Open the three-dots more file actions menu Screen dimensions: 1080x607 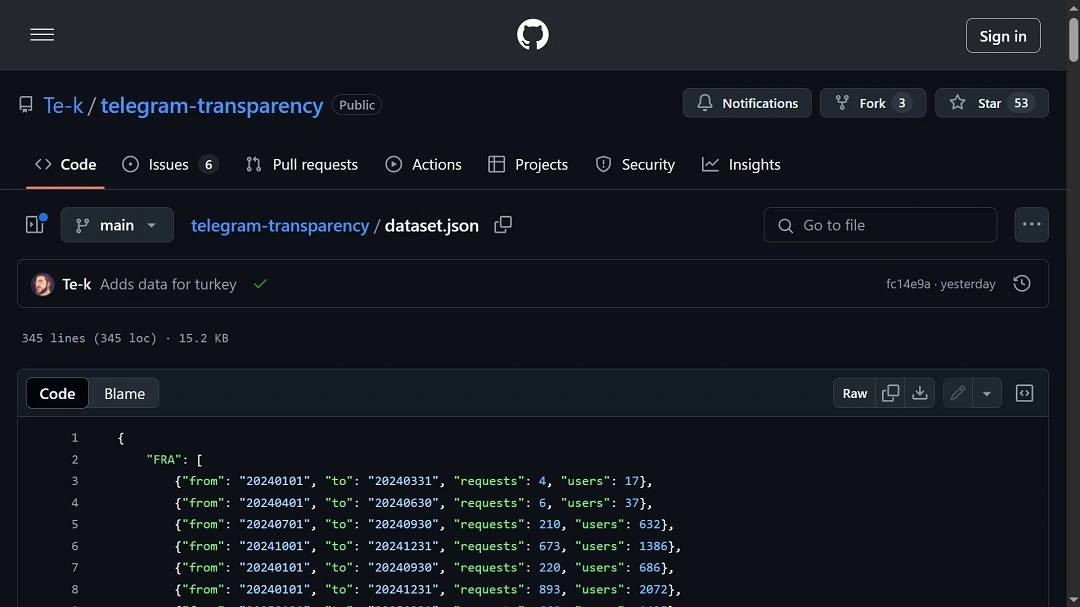coord(1031,225)
